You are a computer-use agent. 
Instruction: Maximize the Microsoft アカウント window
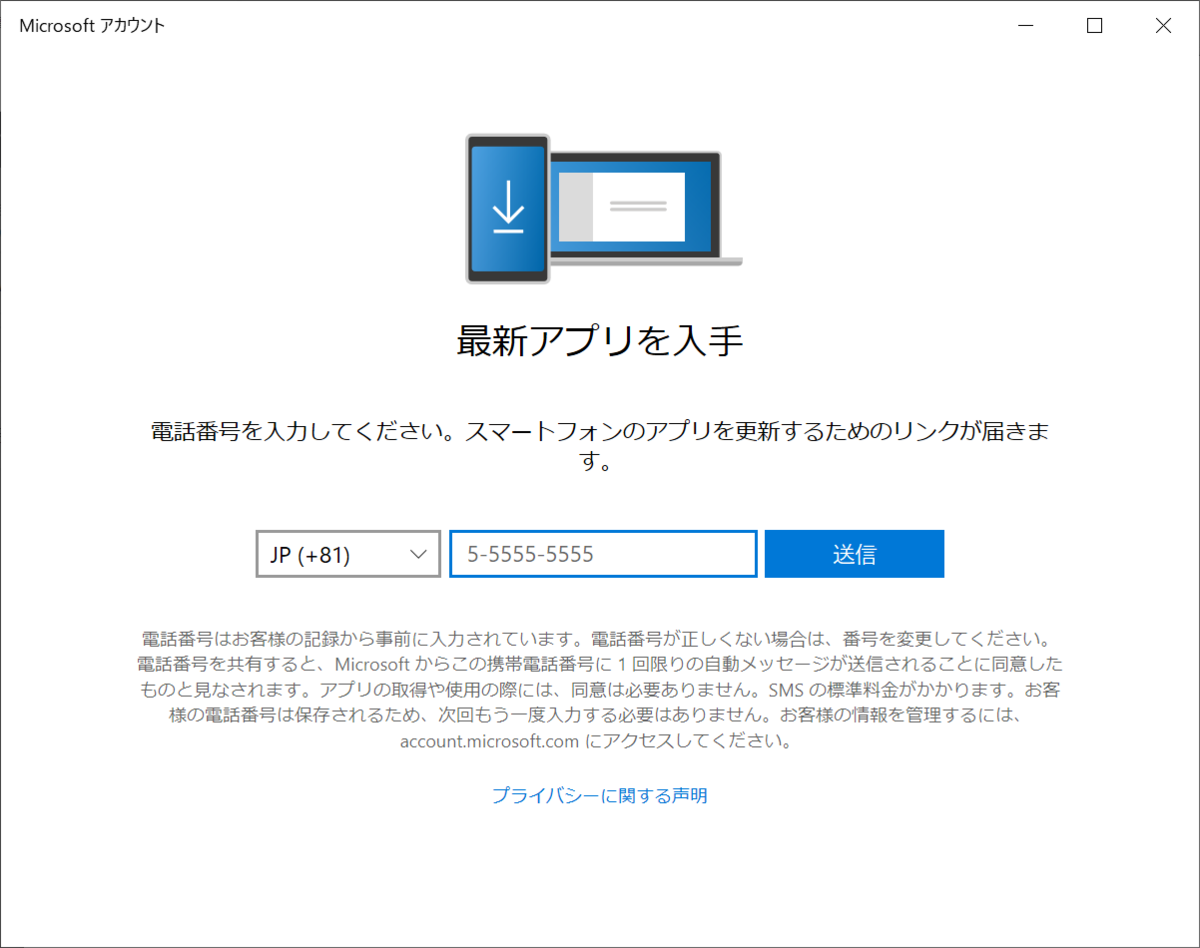[x=1095, y=26]
